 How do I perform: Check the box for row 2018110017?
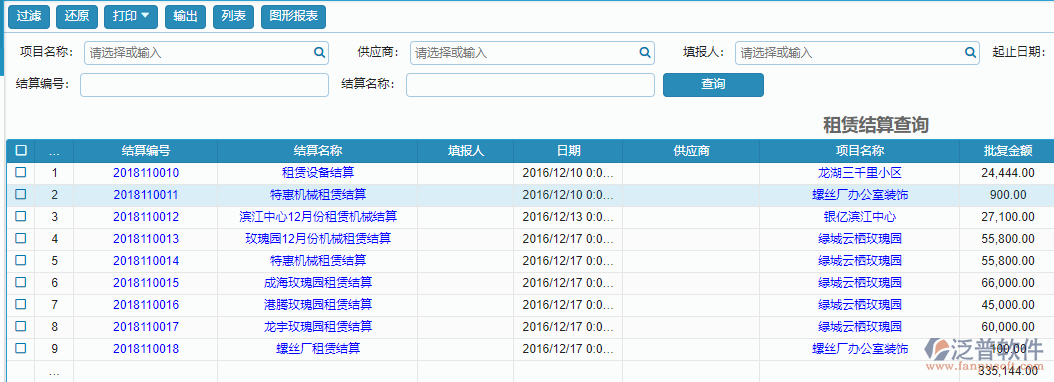point(21,326)
